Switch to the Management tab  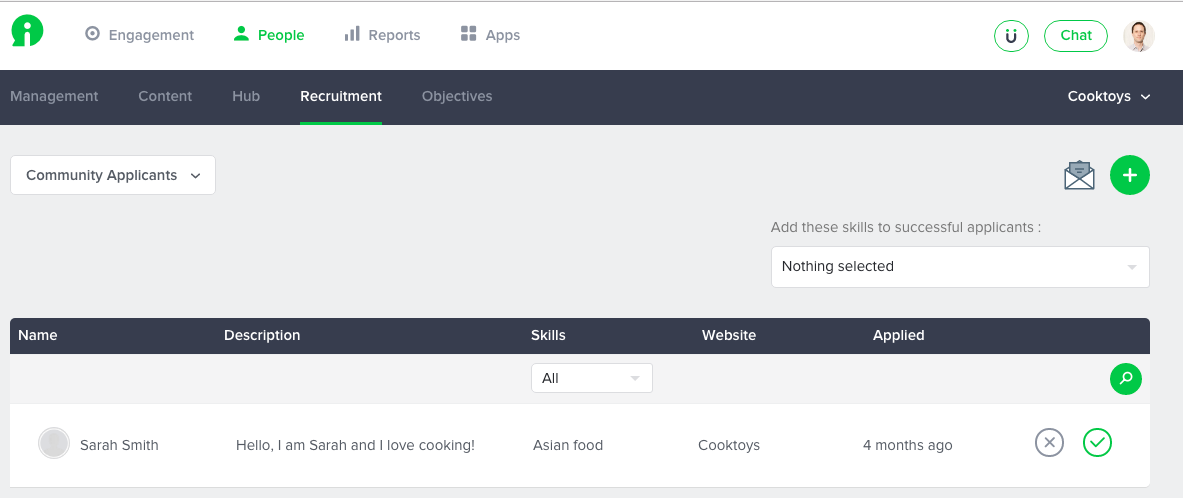click(x=54, y=97)
